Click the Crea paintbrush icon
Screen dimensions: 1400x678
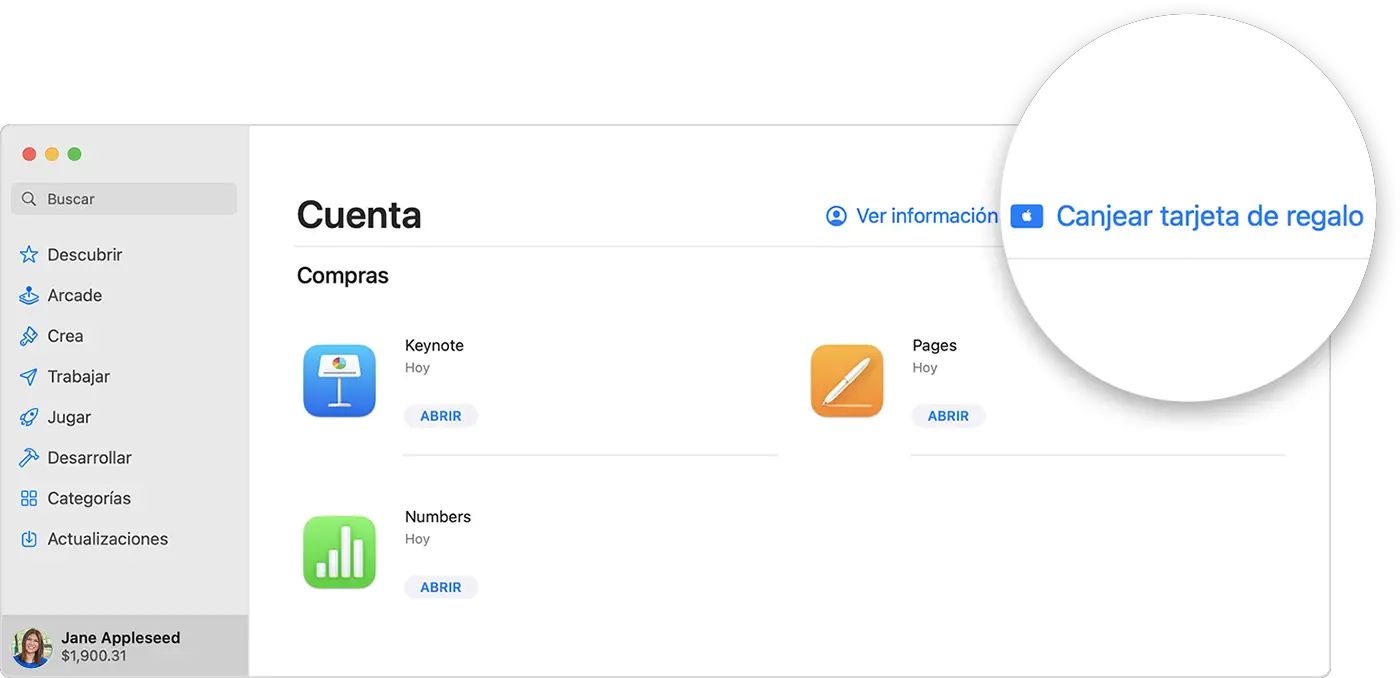click(29, 336)
